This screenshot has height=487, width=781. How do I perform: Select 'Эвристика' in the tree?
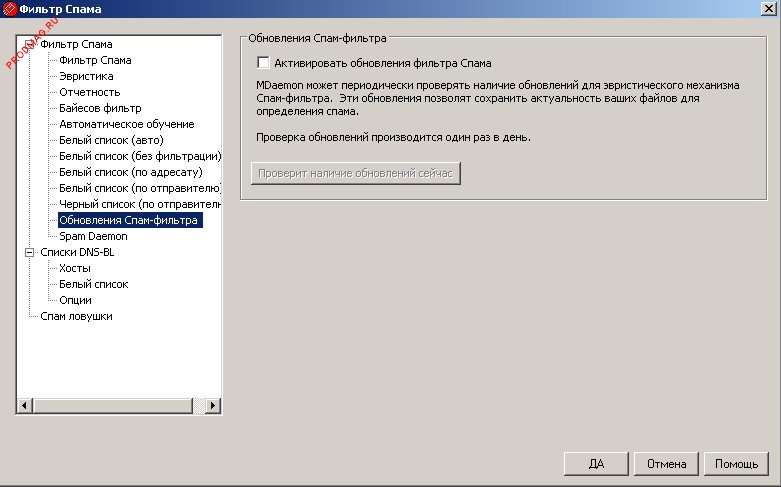[86, 76]
